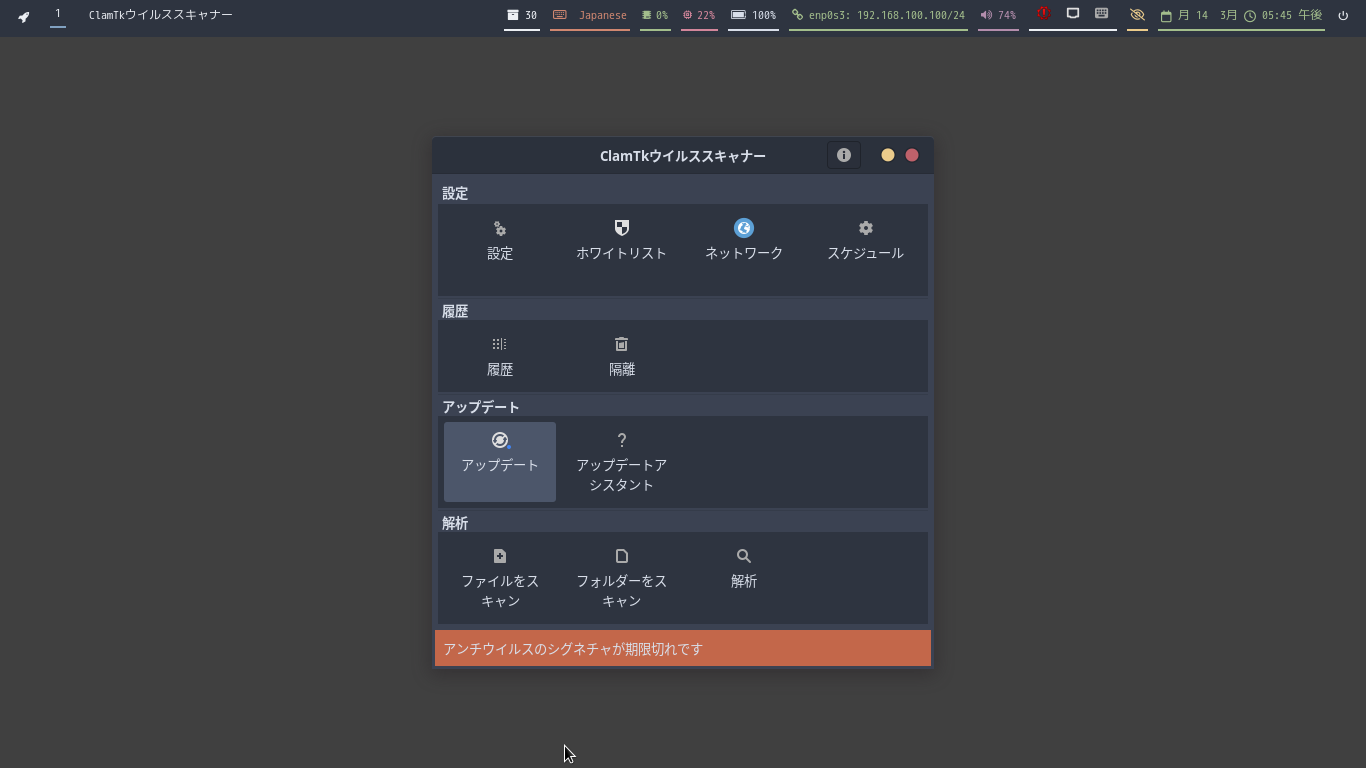Click the info button in ClamTk title bar

pos(844,155)
